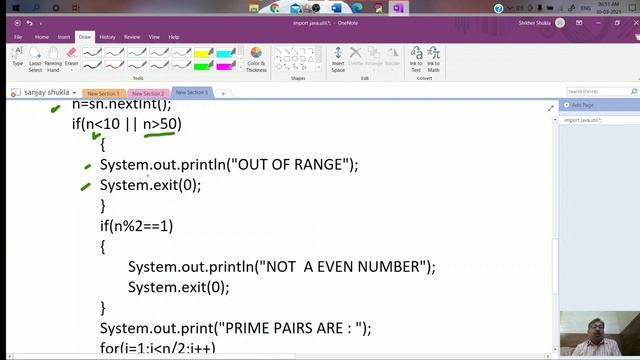Switch to the History ribbon tab
640x360 pixels.
point(107,37)
